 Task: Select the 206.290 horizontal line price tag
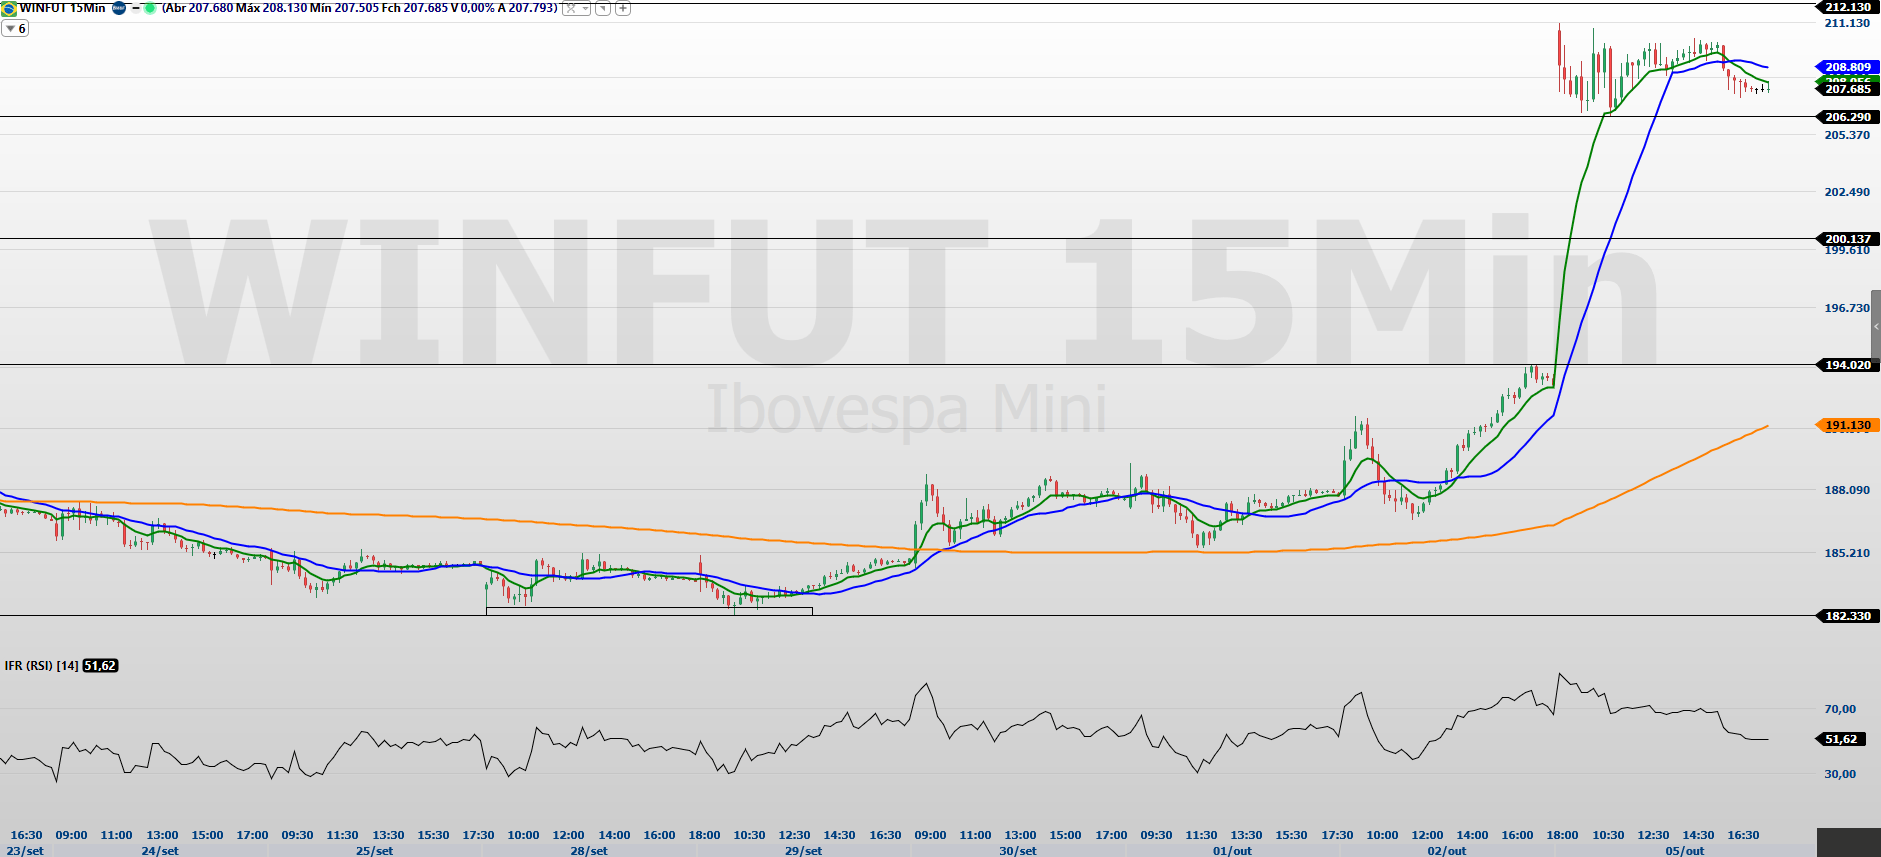coord(1847,117)
